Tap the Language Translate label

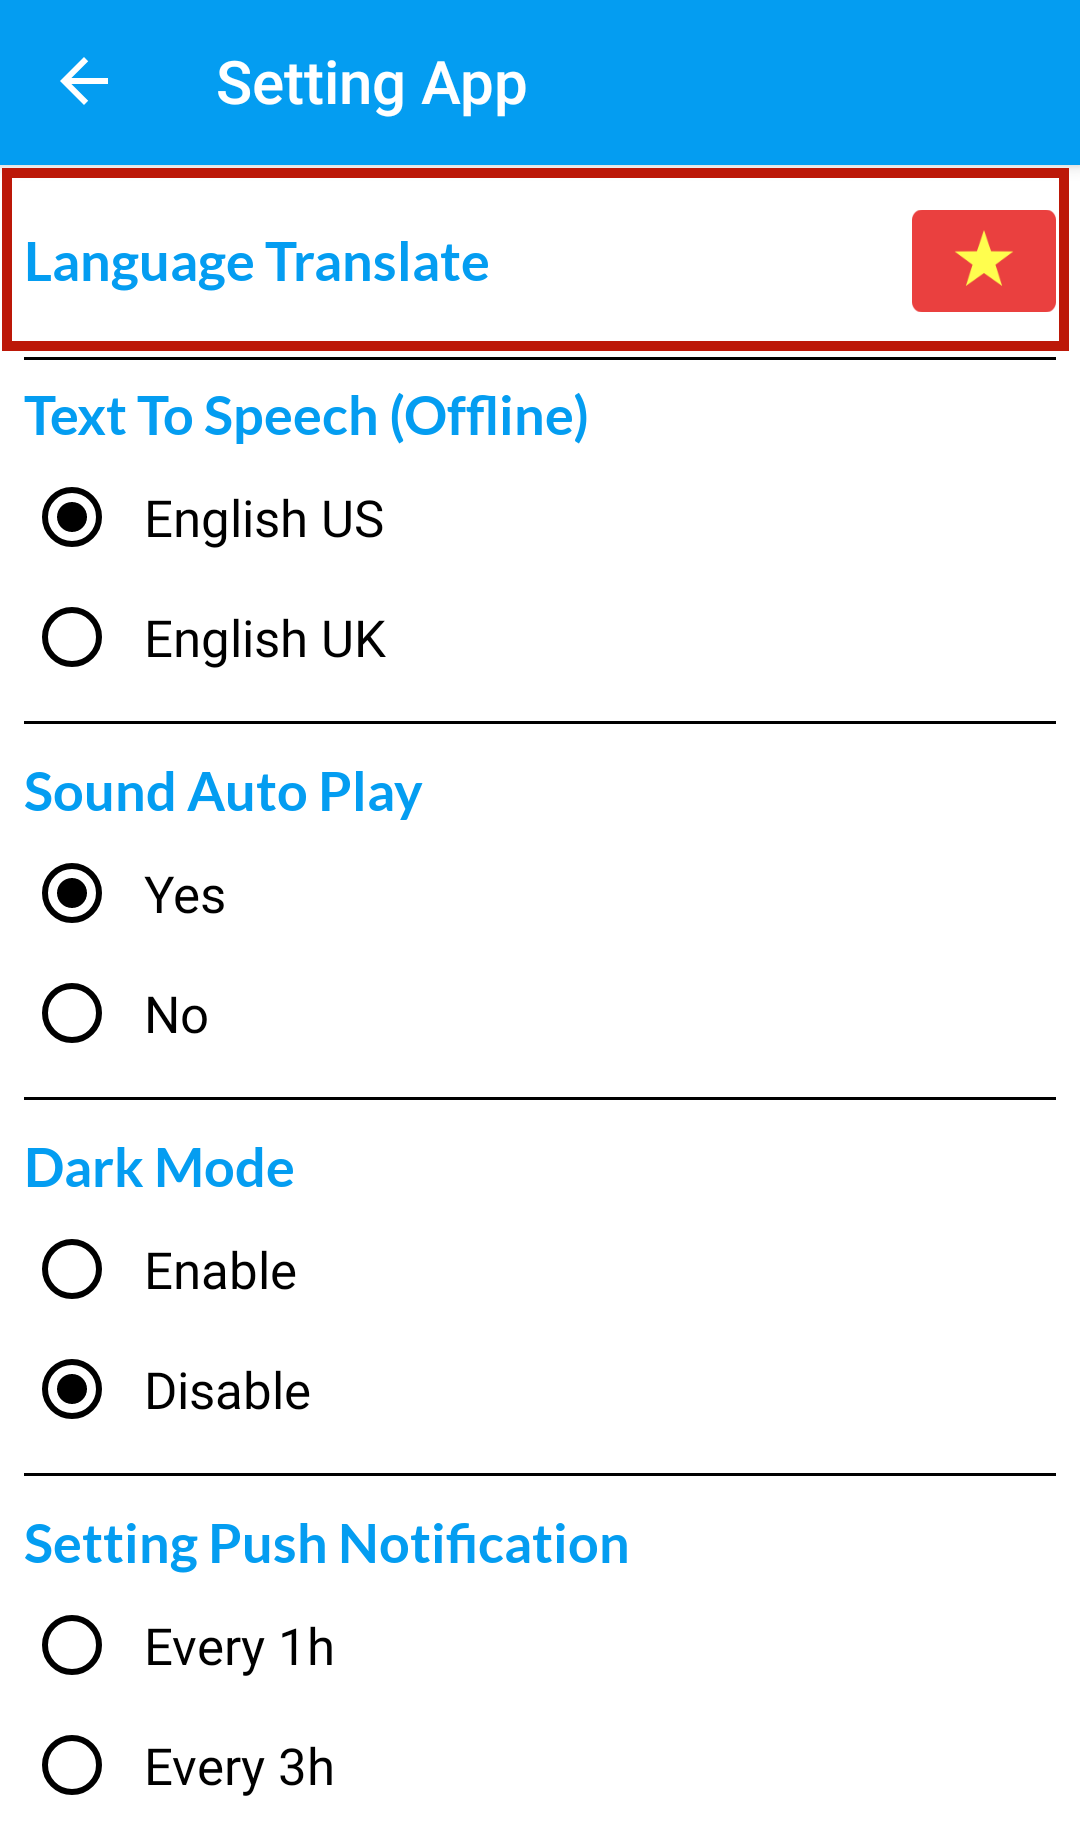[257, 263]
